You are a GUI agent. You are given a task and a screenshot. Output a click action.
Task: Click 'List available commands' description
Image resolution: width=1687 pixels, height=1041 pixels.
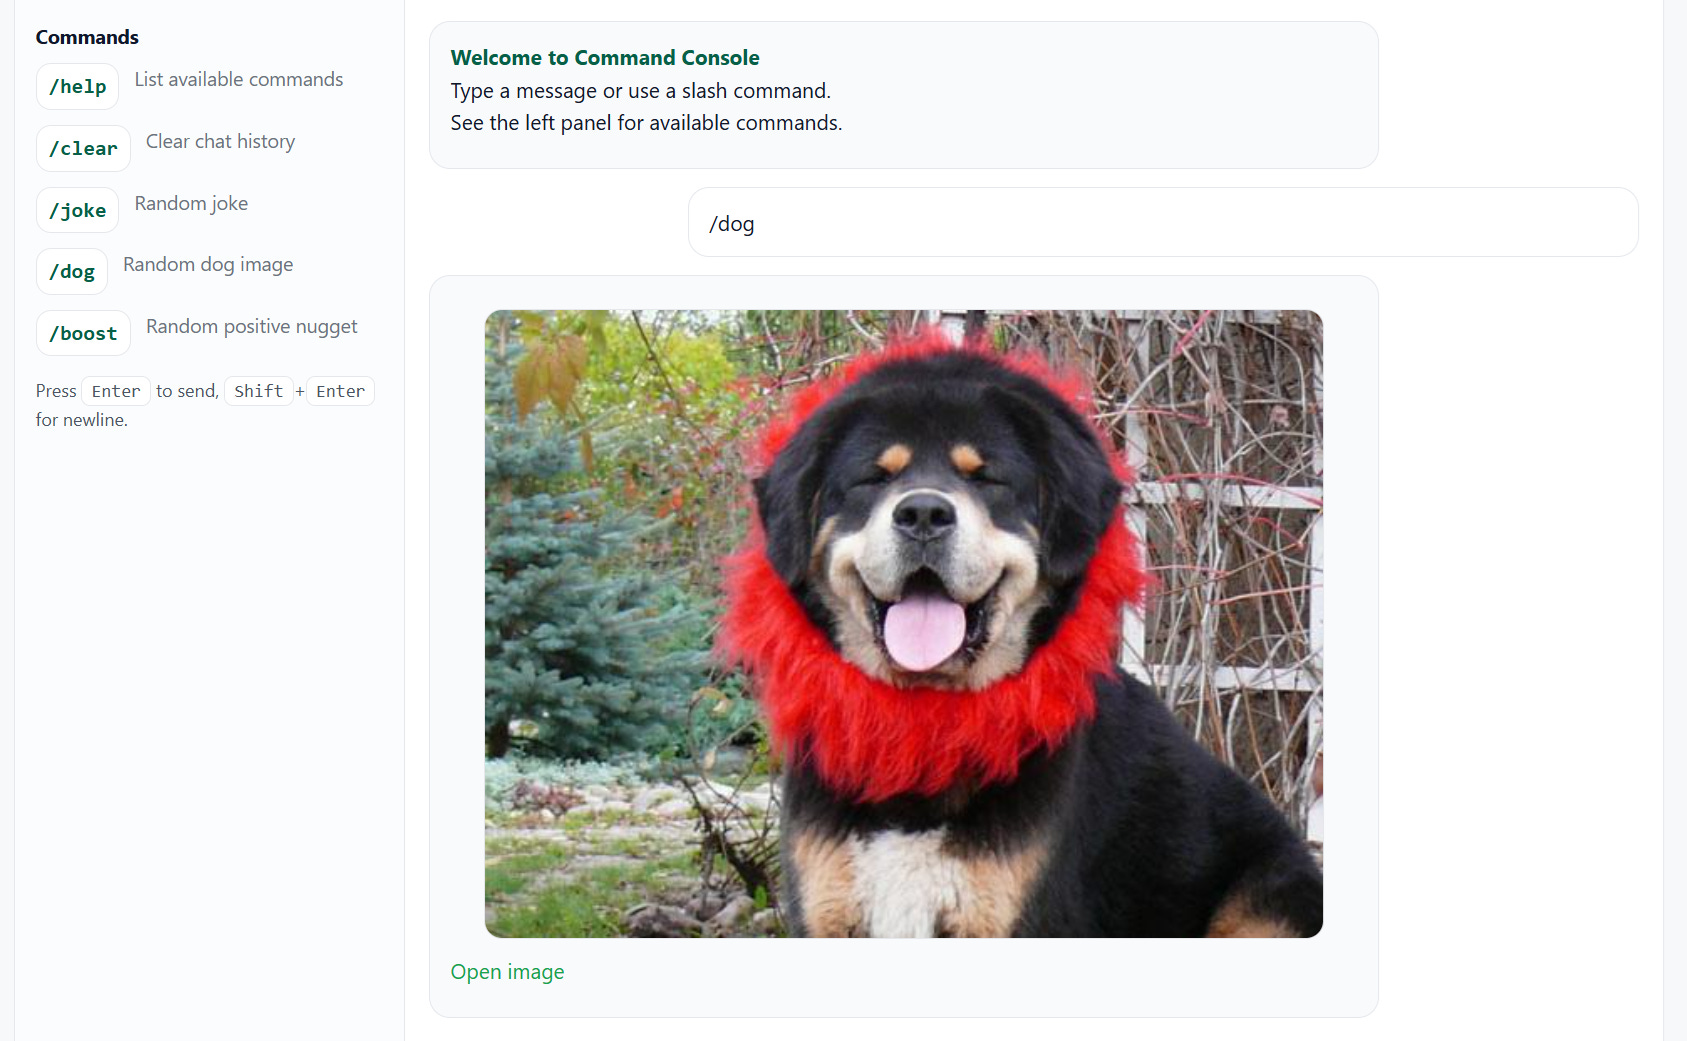coord(239,80)
